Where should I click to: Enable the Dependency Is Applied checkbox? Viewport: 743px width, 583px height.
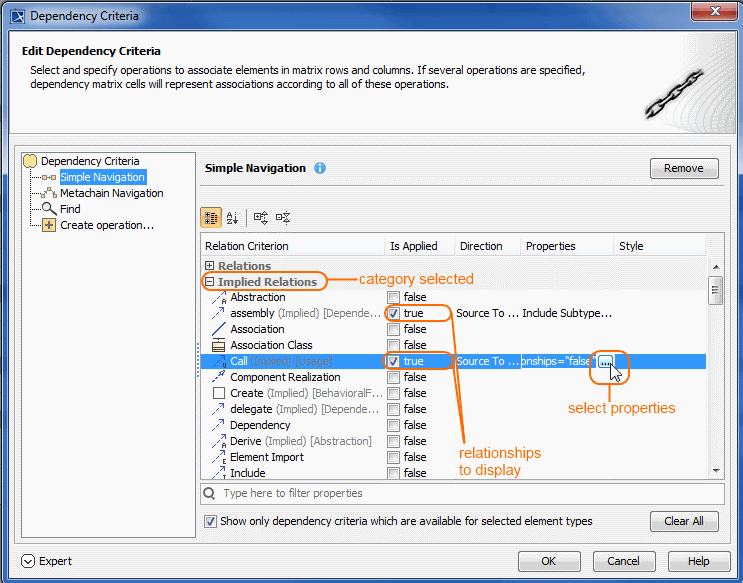tap(393, 425)
